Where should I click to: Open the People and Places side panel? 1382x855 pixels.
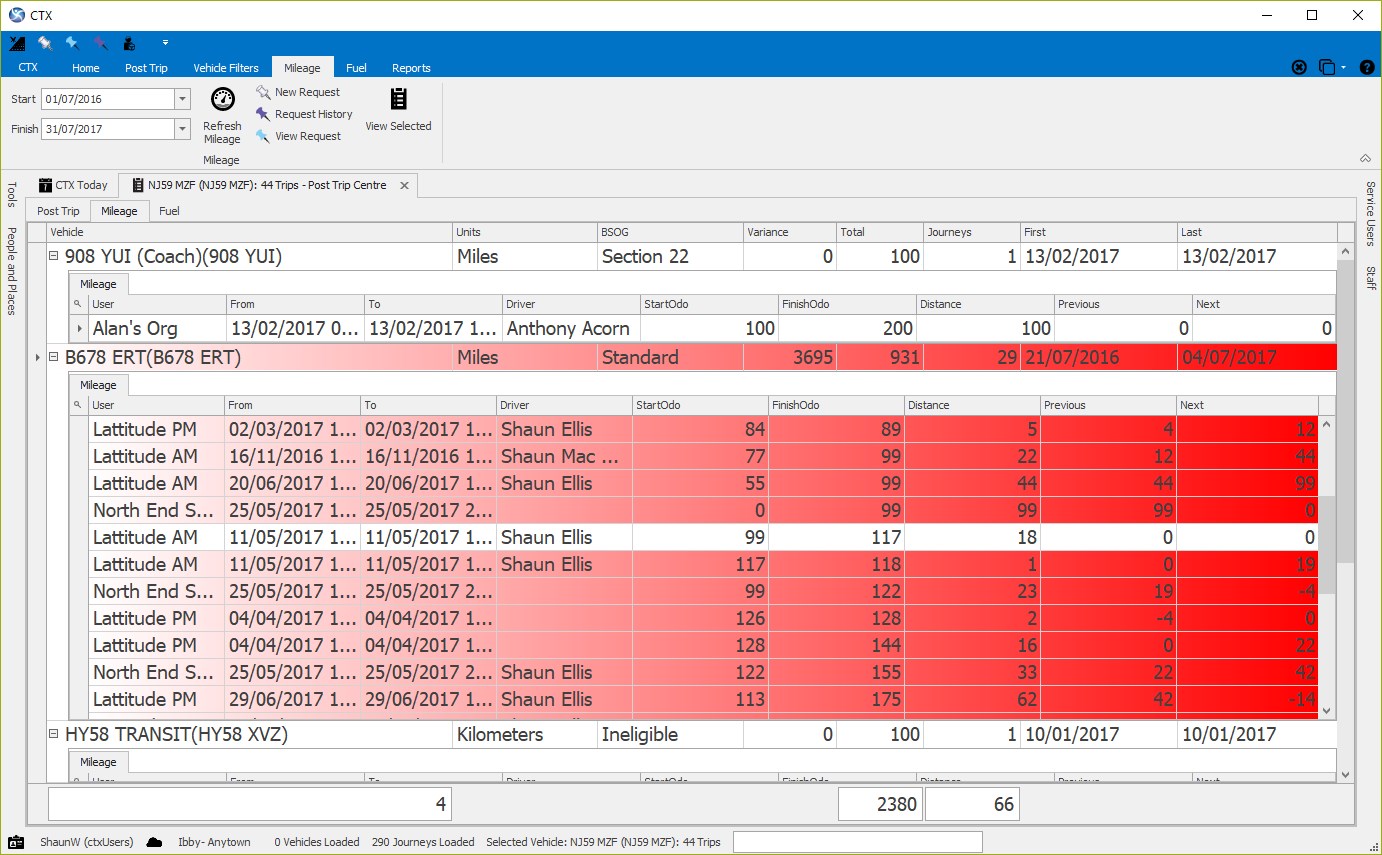tap(12, 271)
